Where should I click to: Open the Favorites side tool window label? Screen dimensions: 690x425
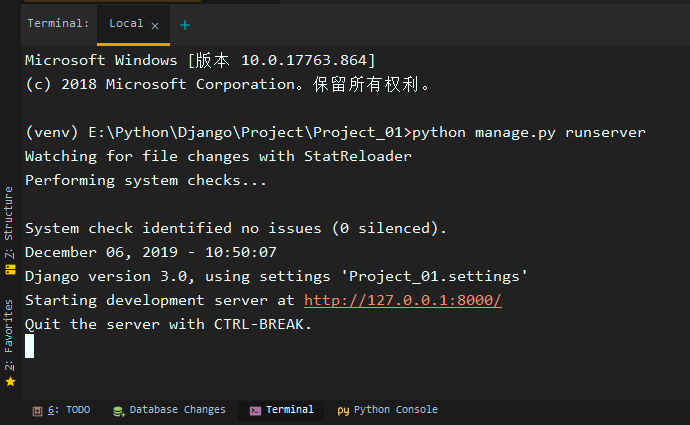9,335
